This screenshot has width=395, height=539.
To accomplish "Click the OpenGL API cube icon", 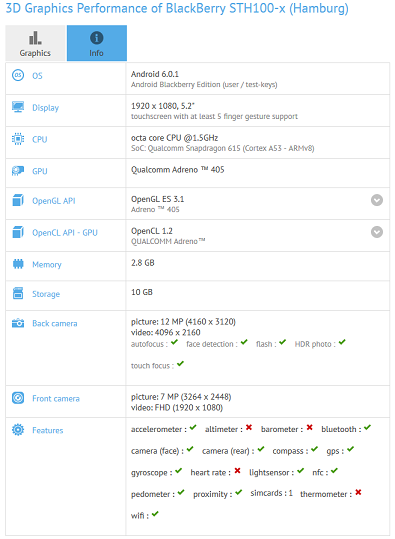I will click(18, 200).
